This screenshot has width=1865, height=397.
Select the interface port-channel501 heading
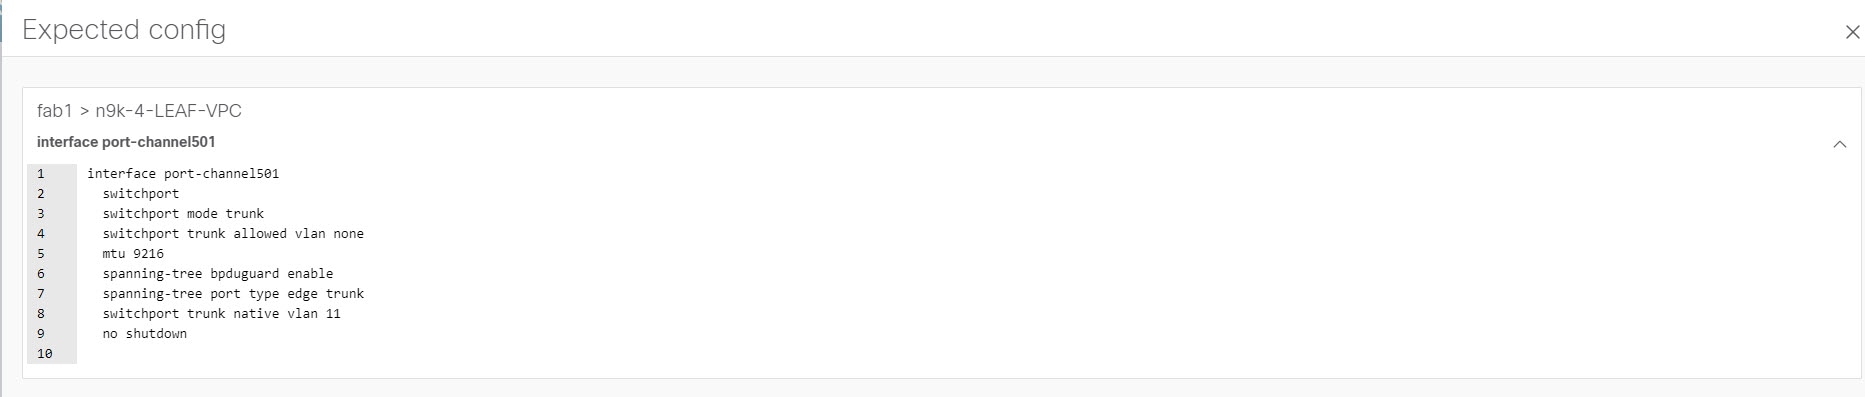point(126,142)
